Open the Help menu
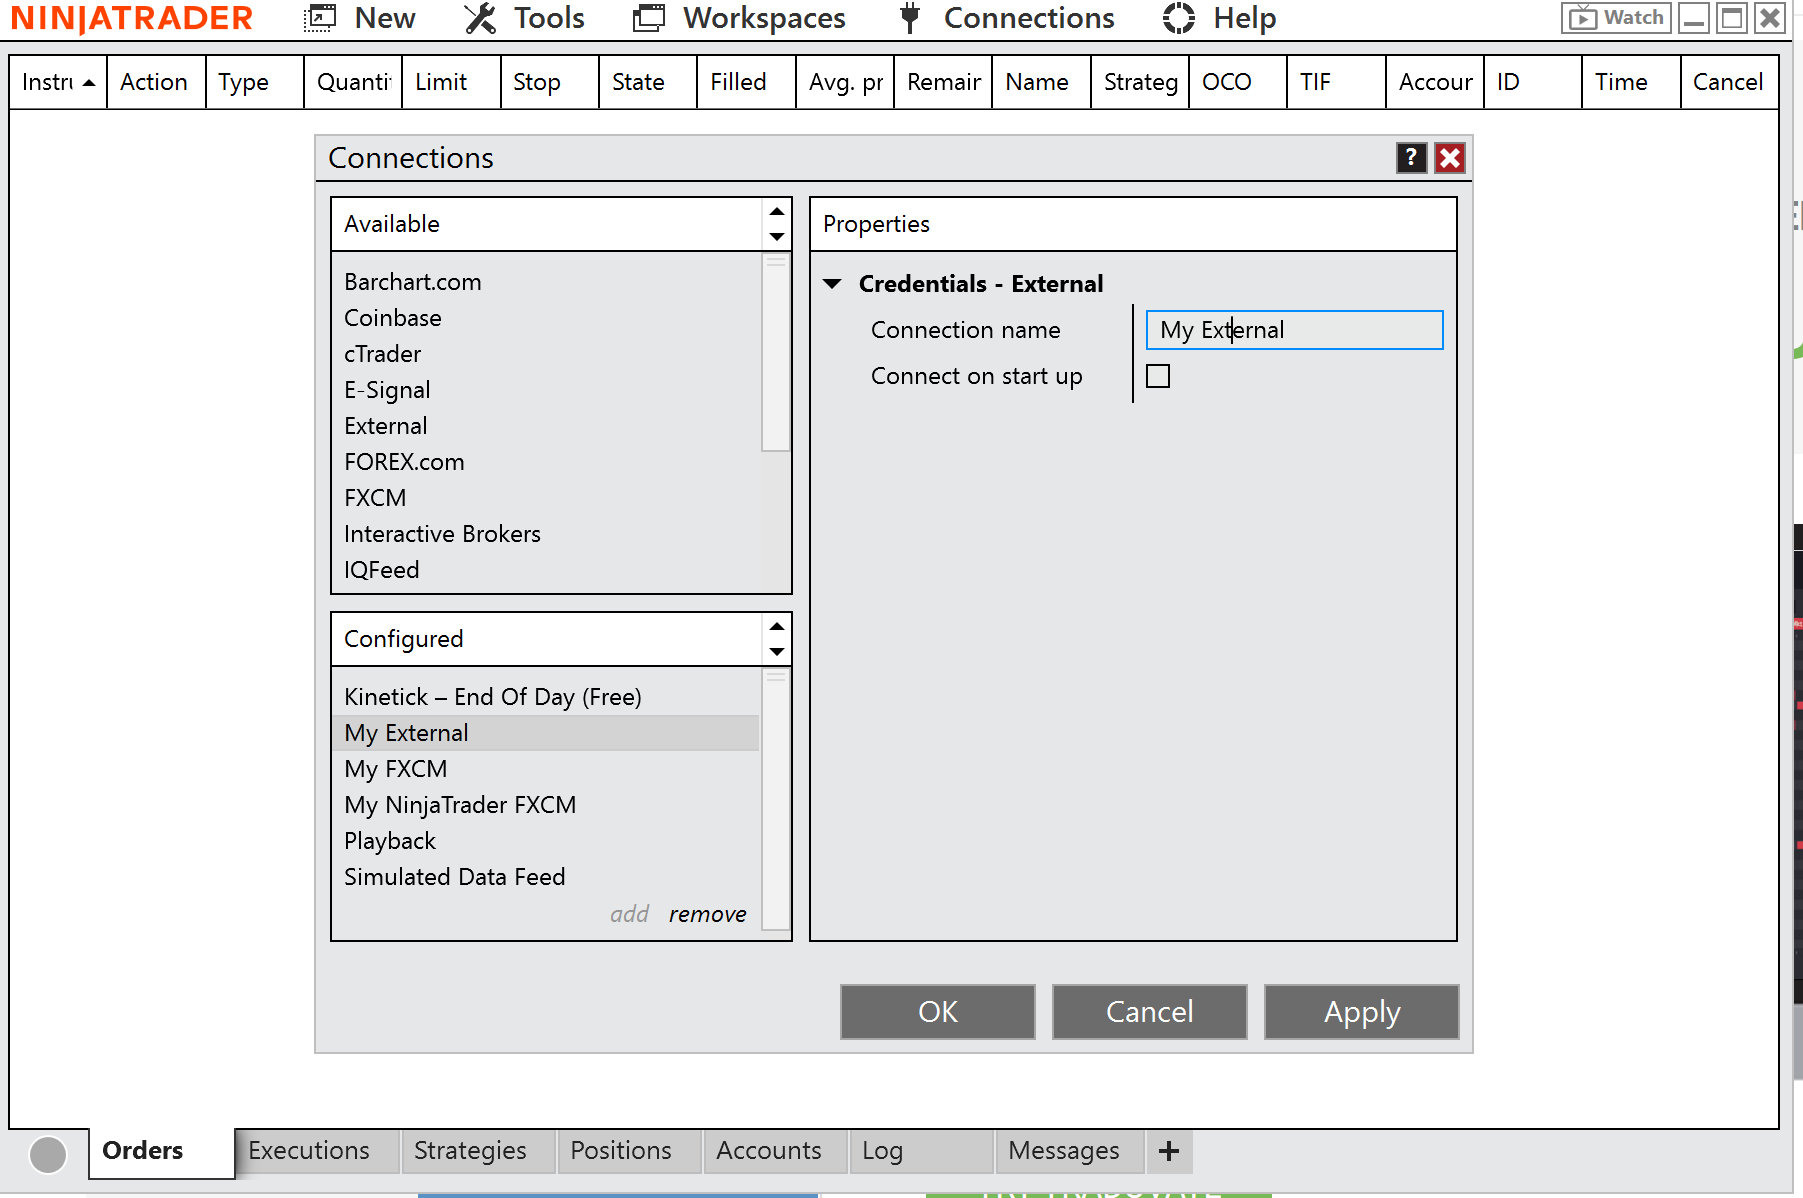The height and width of the screenshot is (1198, 1803). (x=1220, y=18)
